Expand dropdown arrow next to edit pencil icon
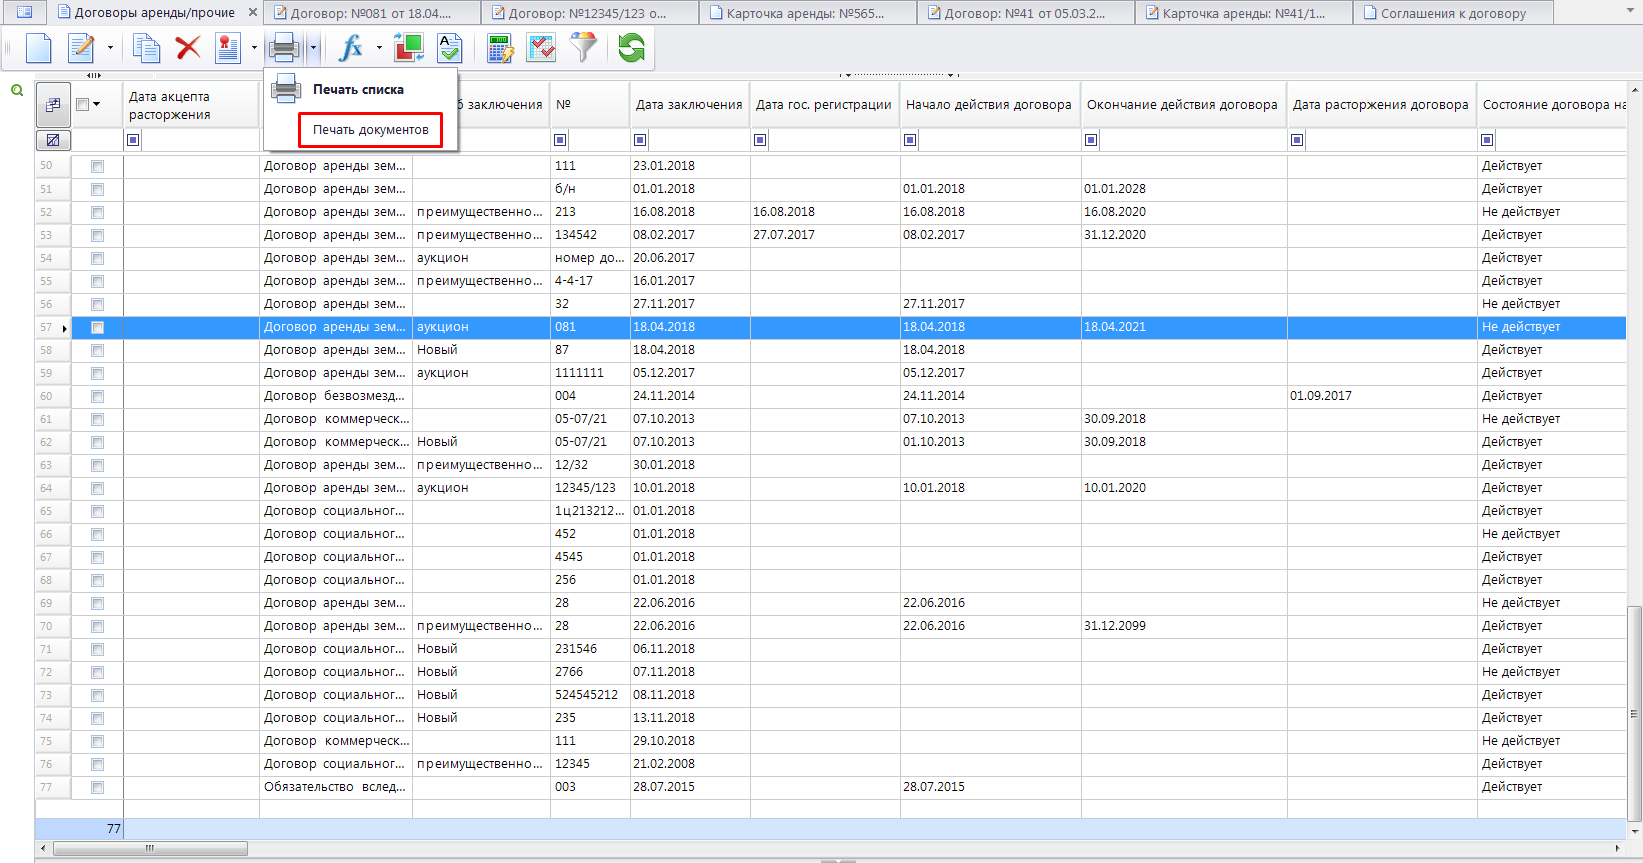Screen dimensions: 1643x863 pos(110,48)
